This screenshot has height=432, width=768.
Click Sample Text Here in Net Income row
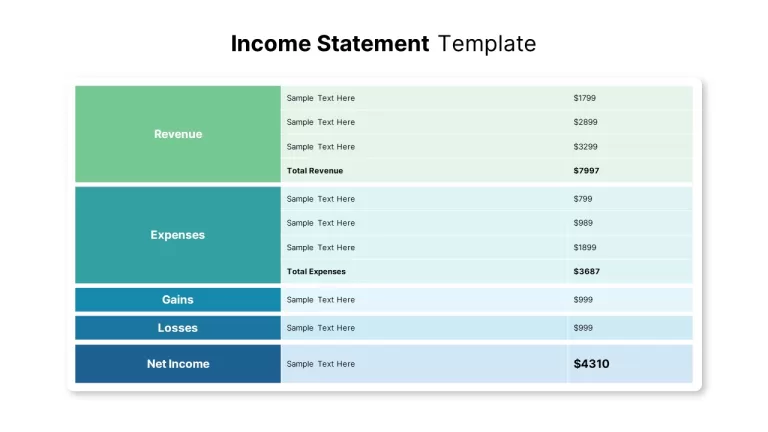pyautogui.click(x=321, y=364)
